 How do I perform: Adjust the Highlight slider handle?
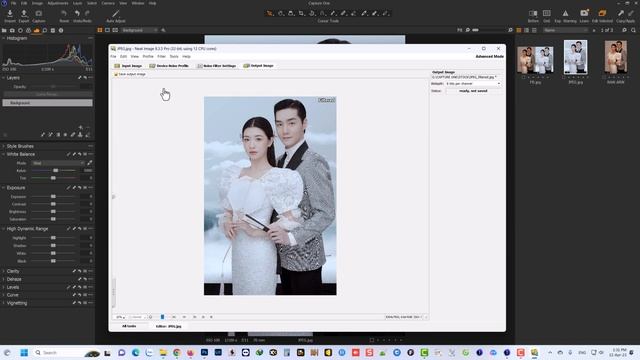coord(53,238)
